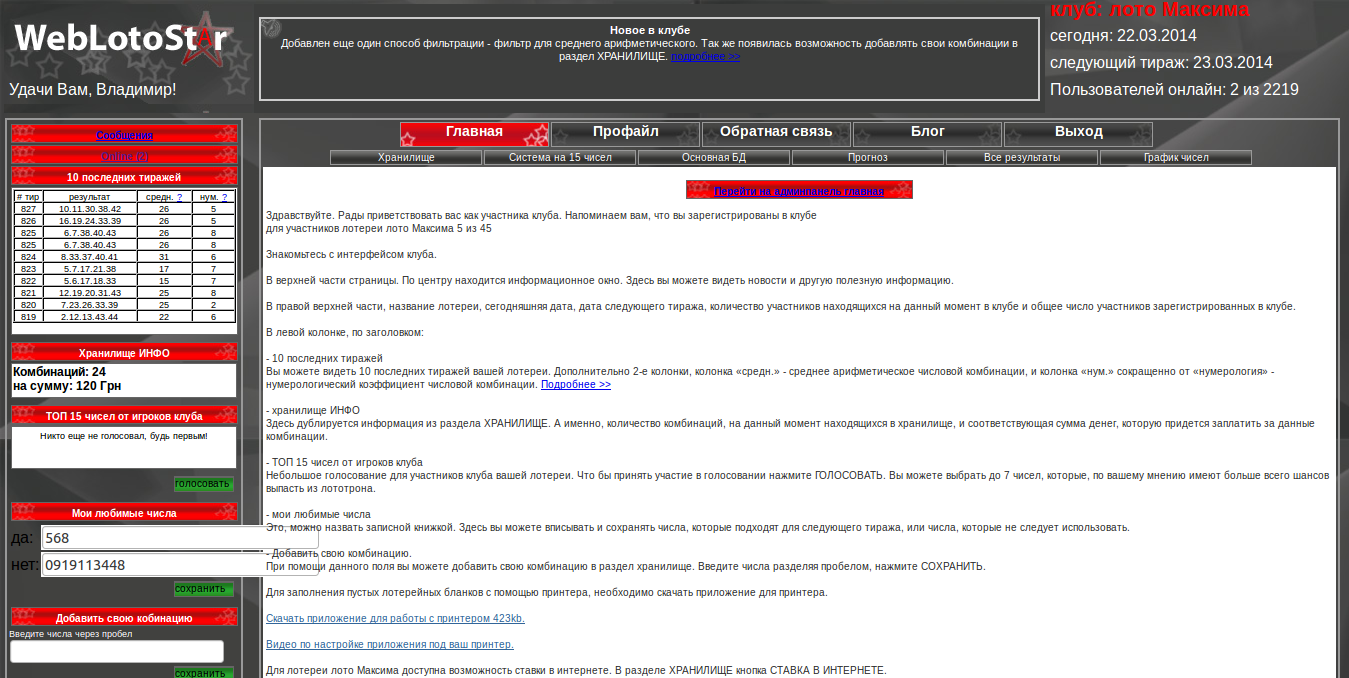Screen dimensions: 1349x678
Task: Click the на сумму: 120 Грн text
Action: 66,386
